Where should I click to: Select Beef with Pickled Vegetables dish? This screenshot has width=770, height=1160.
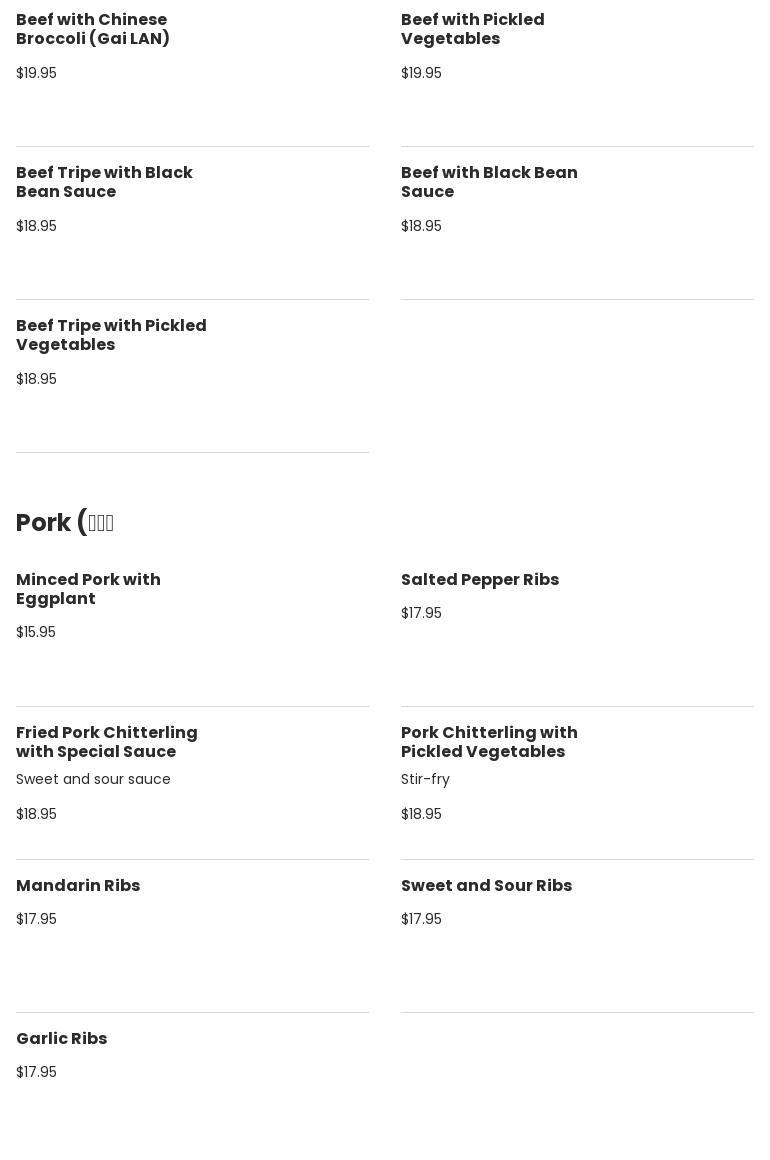coord(472,29)
